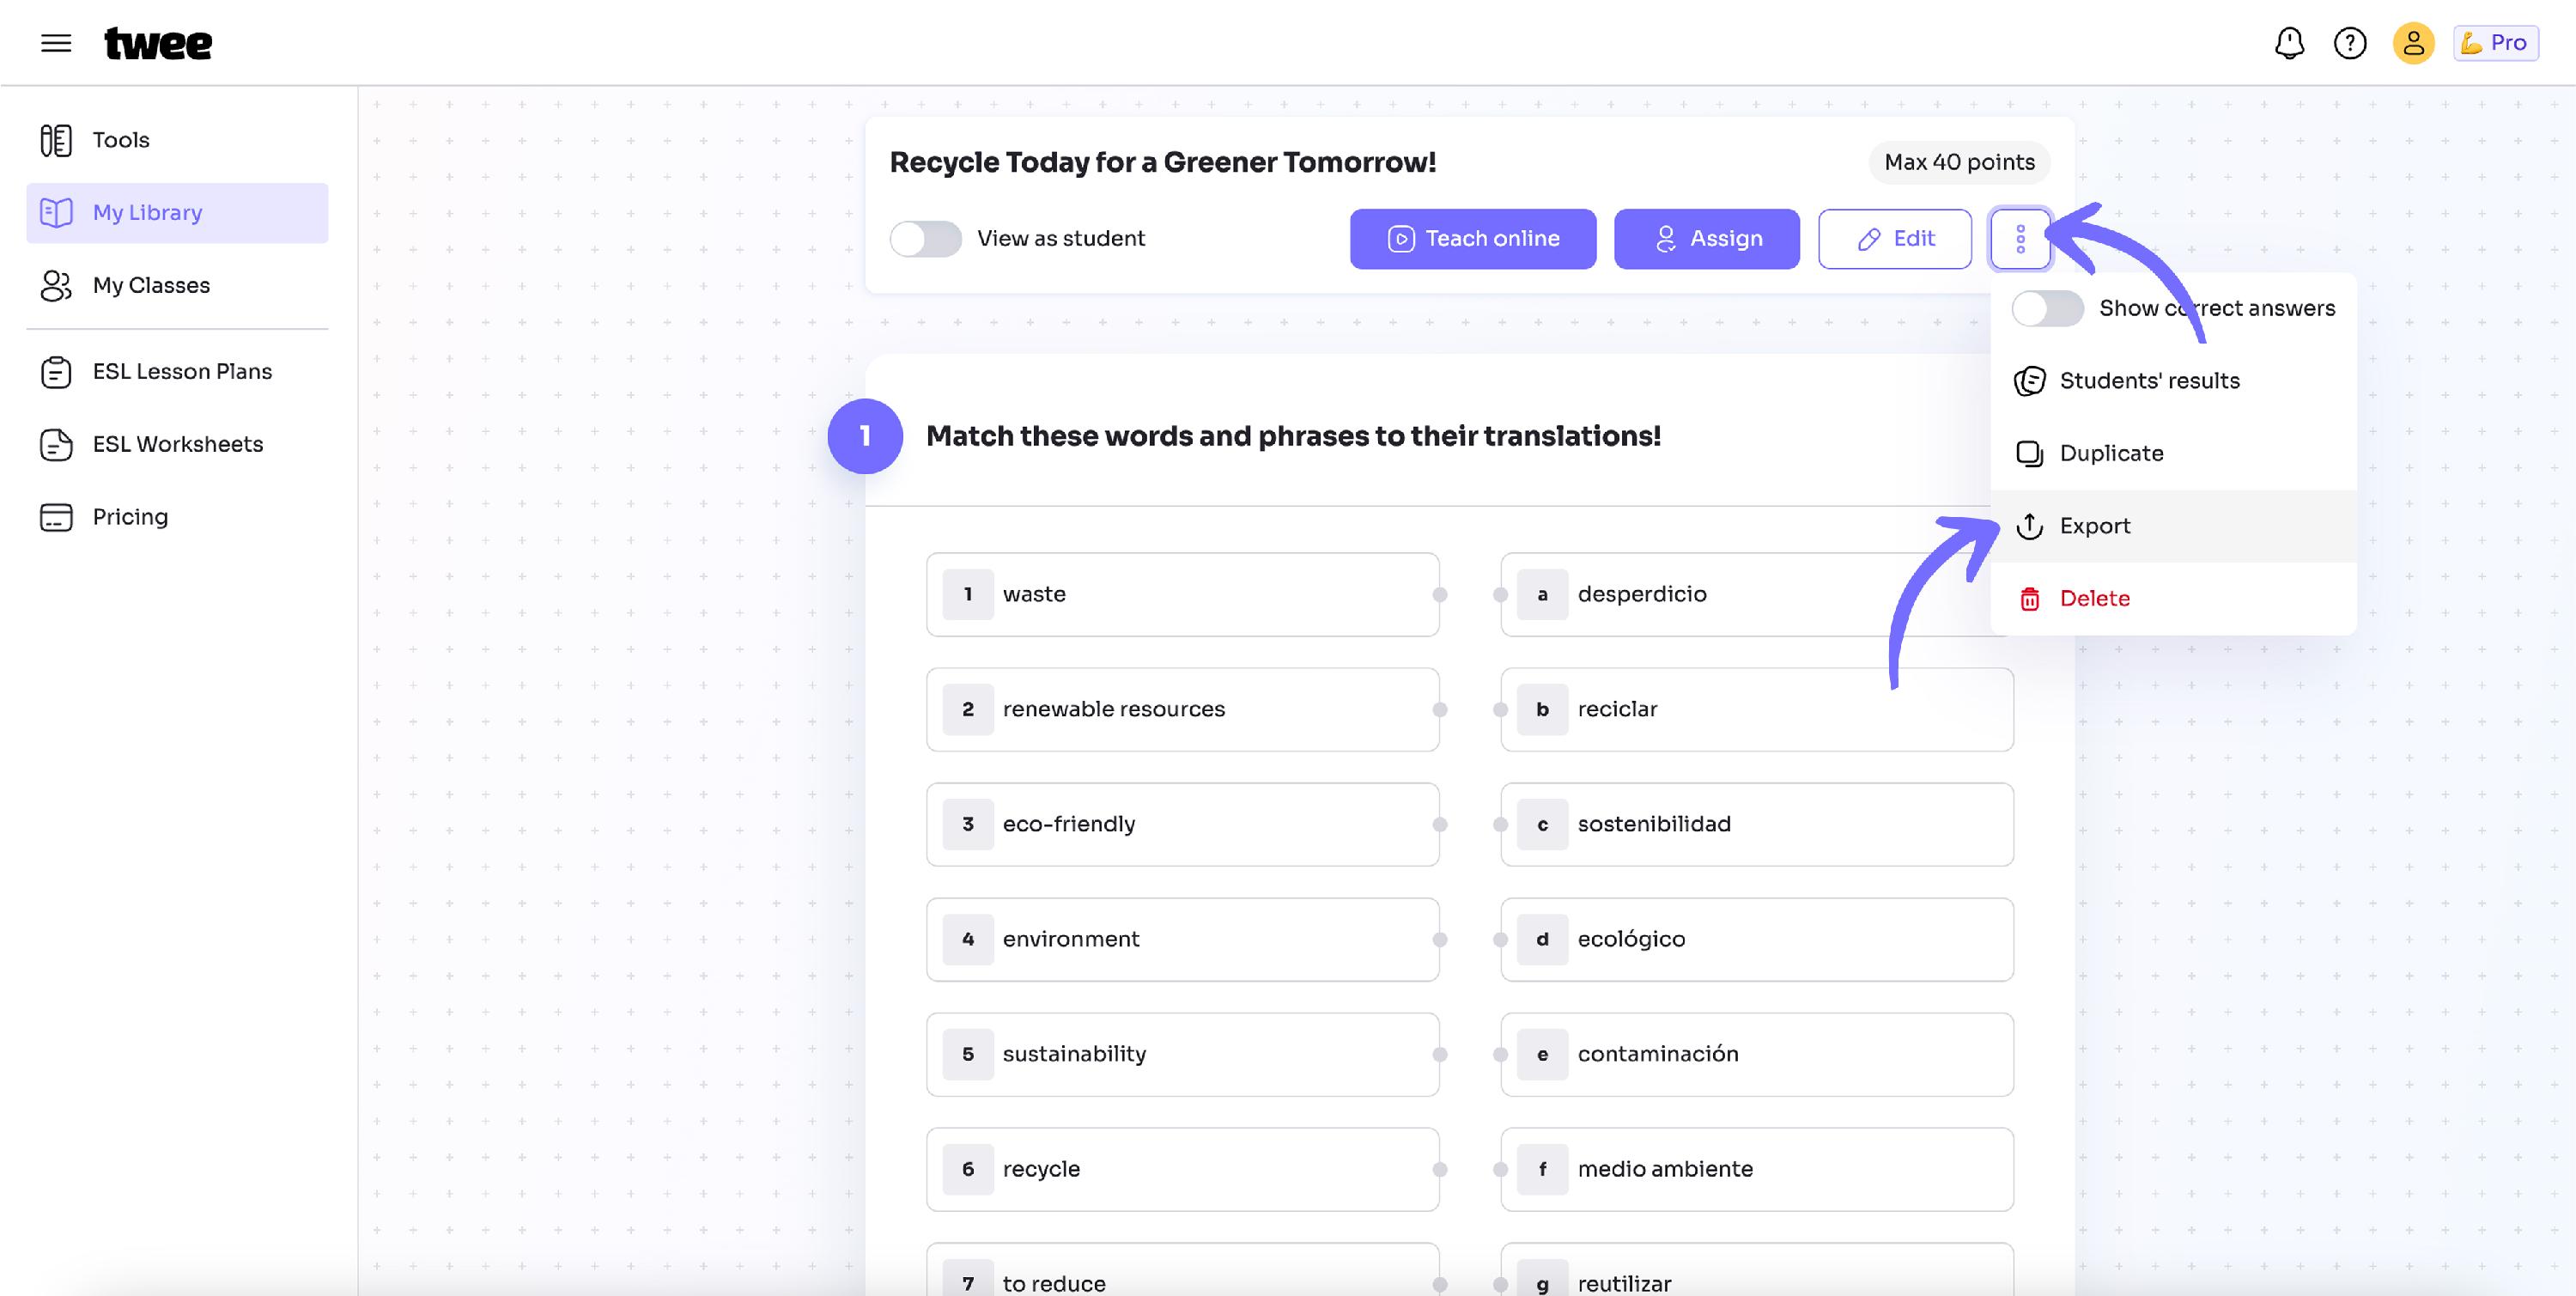Viewport: 2576px width, 1296px height.
Task: Click the pencil icon in Edit
Action: [1868, 239]
